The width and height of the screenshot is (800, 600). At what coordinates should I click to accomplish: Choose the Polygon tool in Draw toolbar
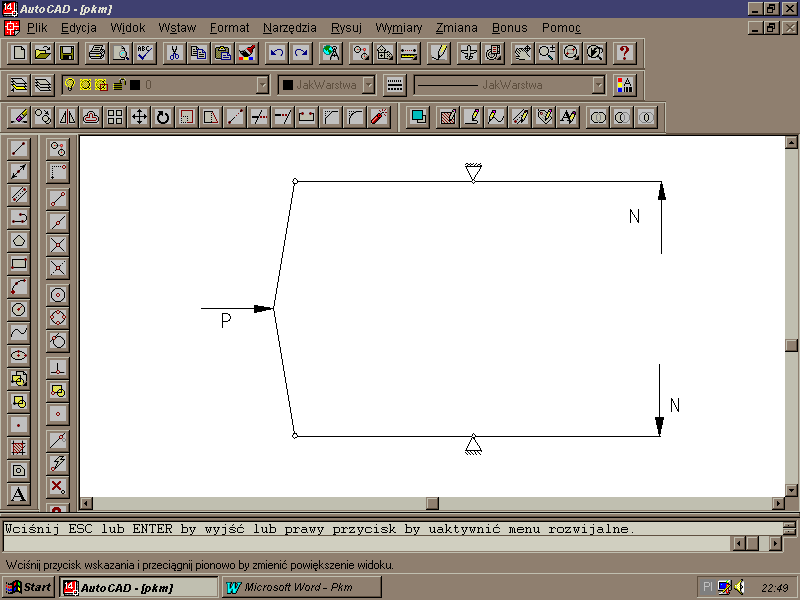pos(18,241)
